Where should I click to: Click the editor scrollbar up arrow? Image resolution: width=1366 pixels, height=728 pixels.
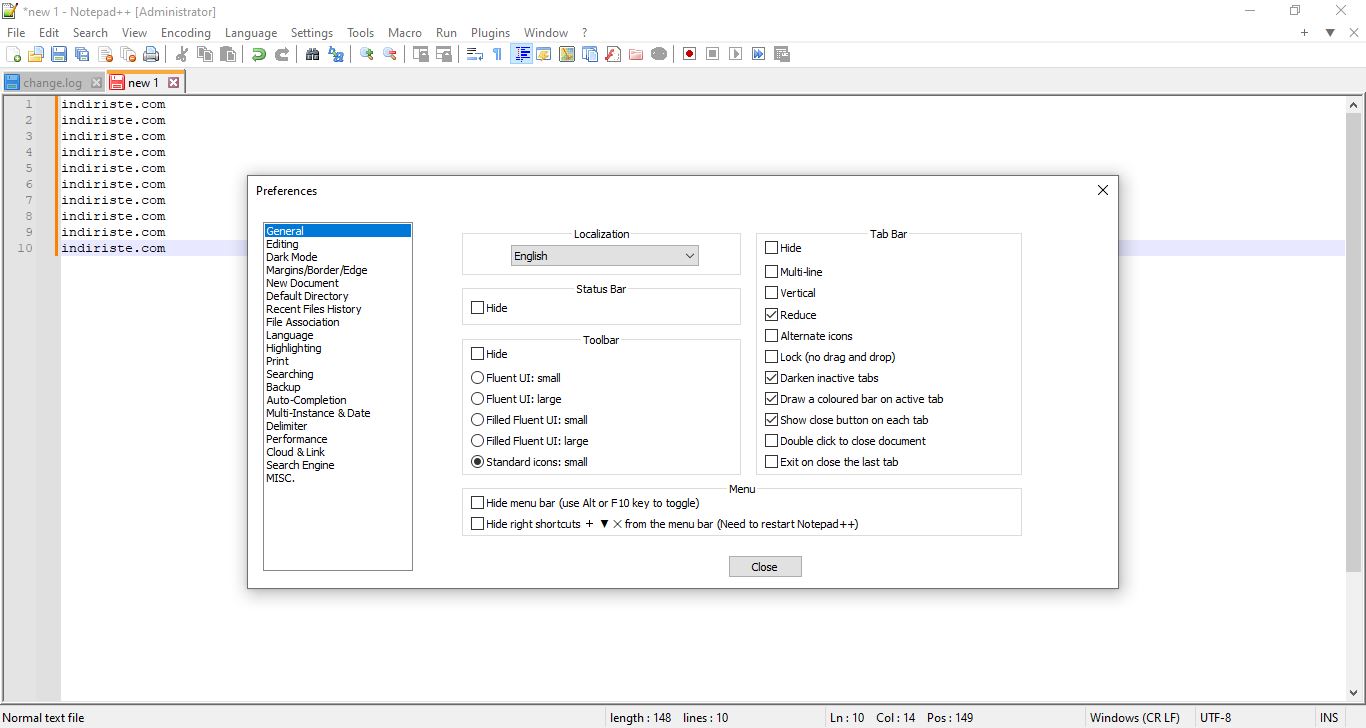pyautogui.click(x=1355, y=105)
